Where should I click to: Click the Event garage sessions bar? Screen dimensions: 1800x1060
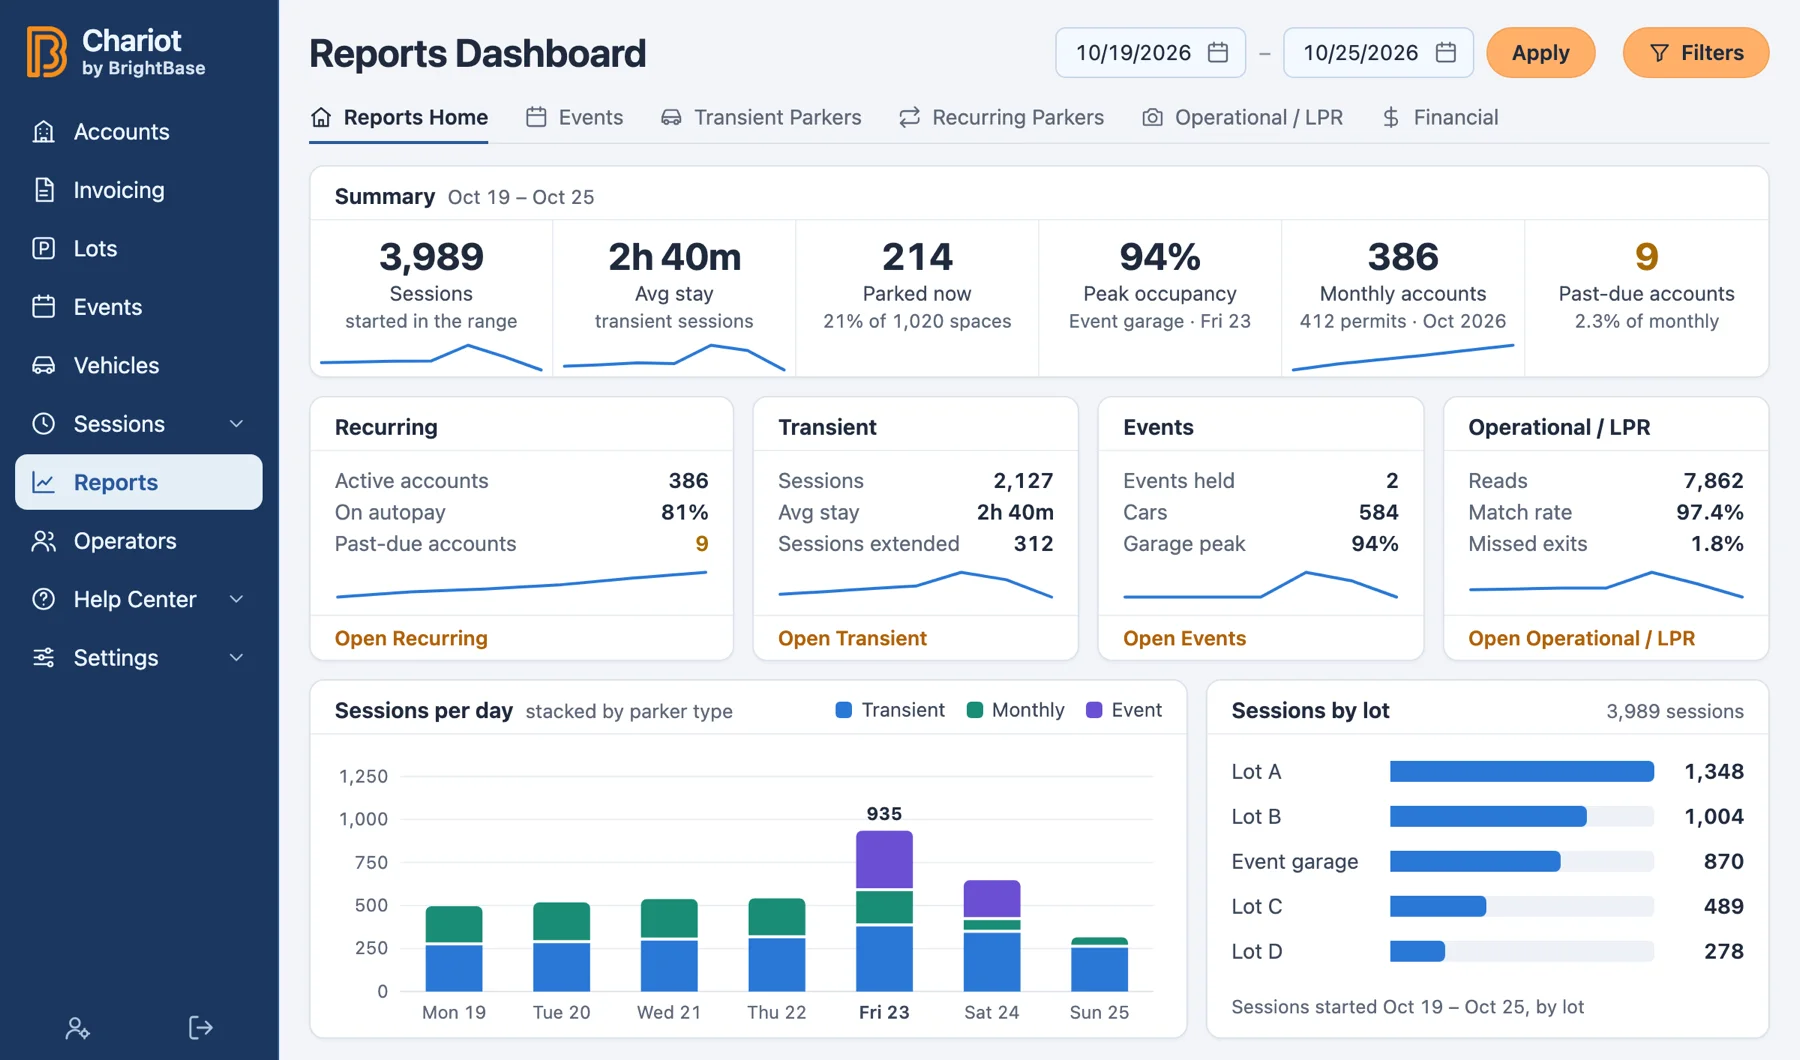click(1475, 861)
